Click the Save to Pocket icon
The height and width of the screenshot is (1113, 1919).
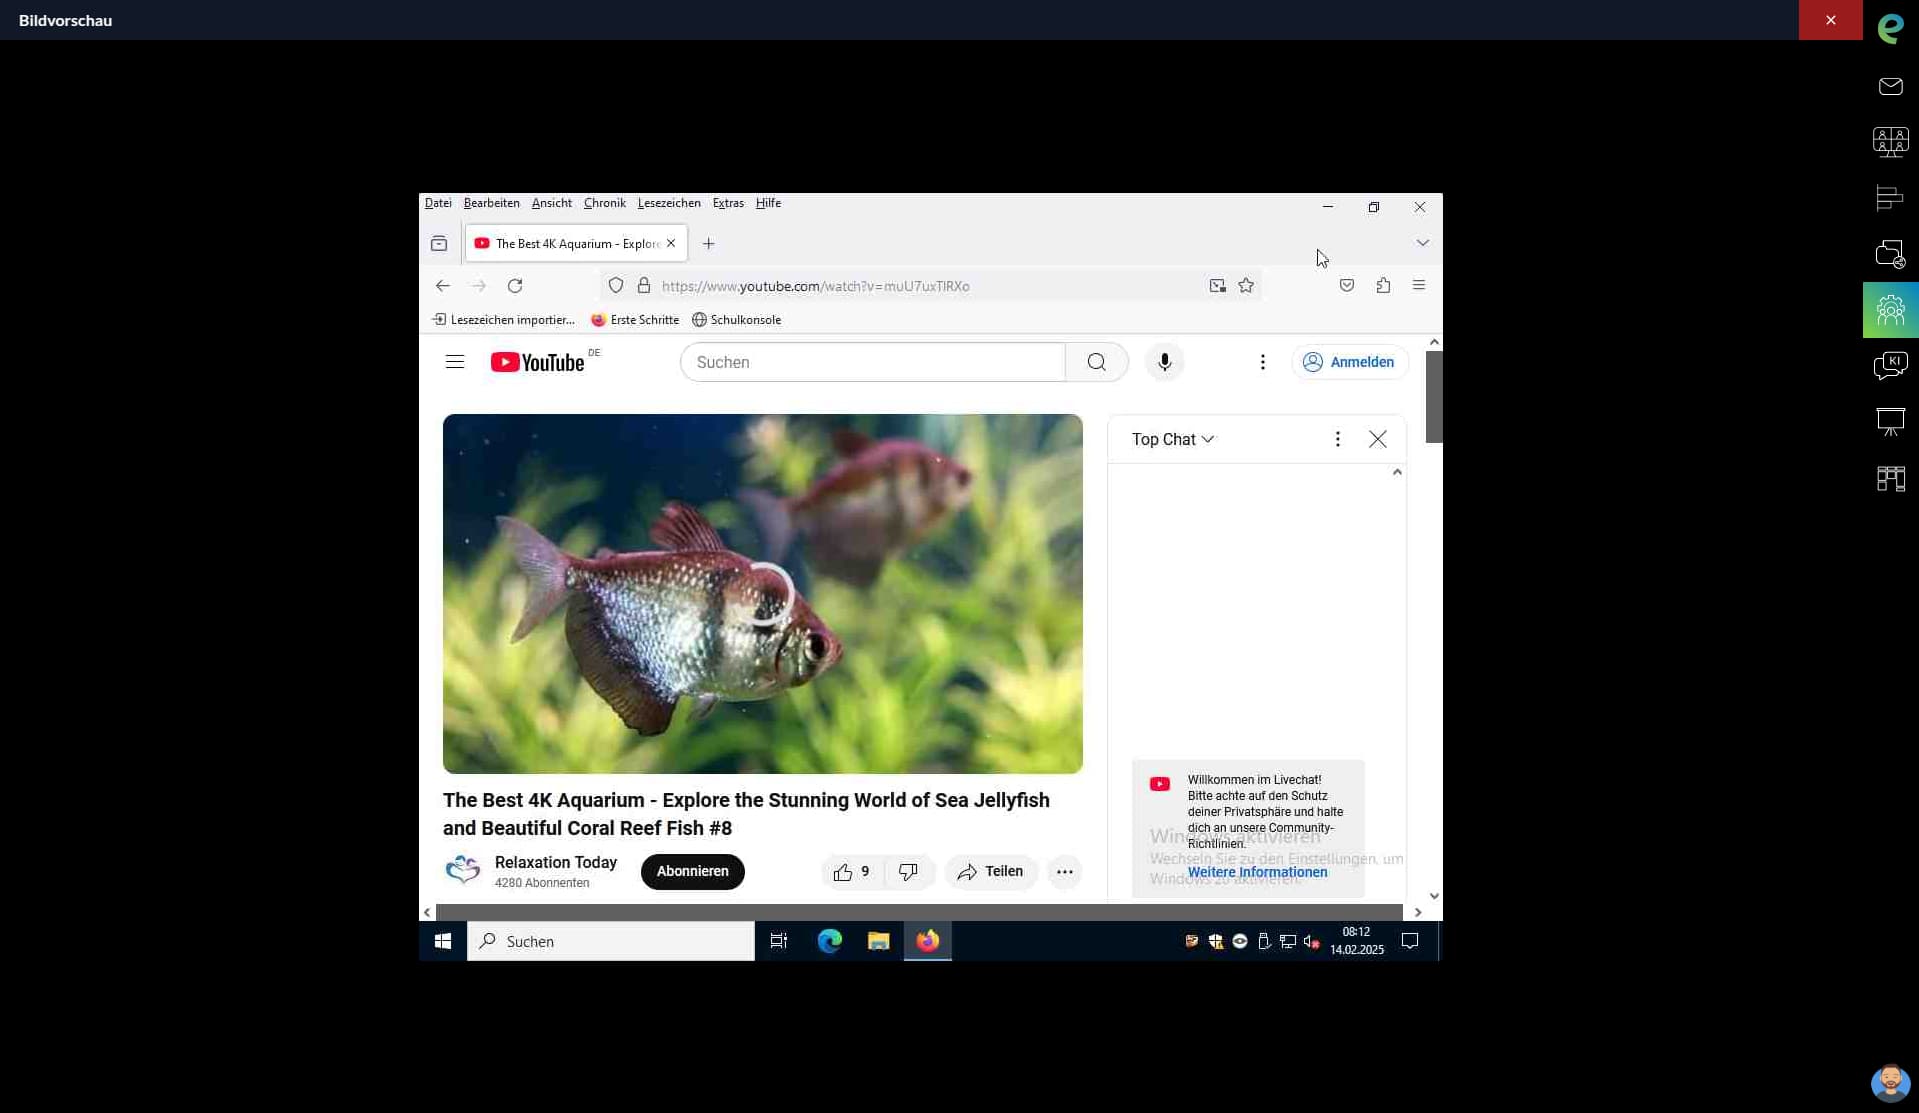click(1347, 286)
